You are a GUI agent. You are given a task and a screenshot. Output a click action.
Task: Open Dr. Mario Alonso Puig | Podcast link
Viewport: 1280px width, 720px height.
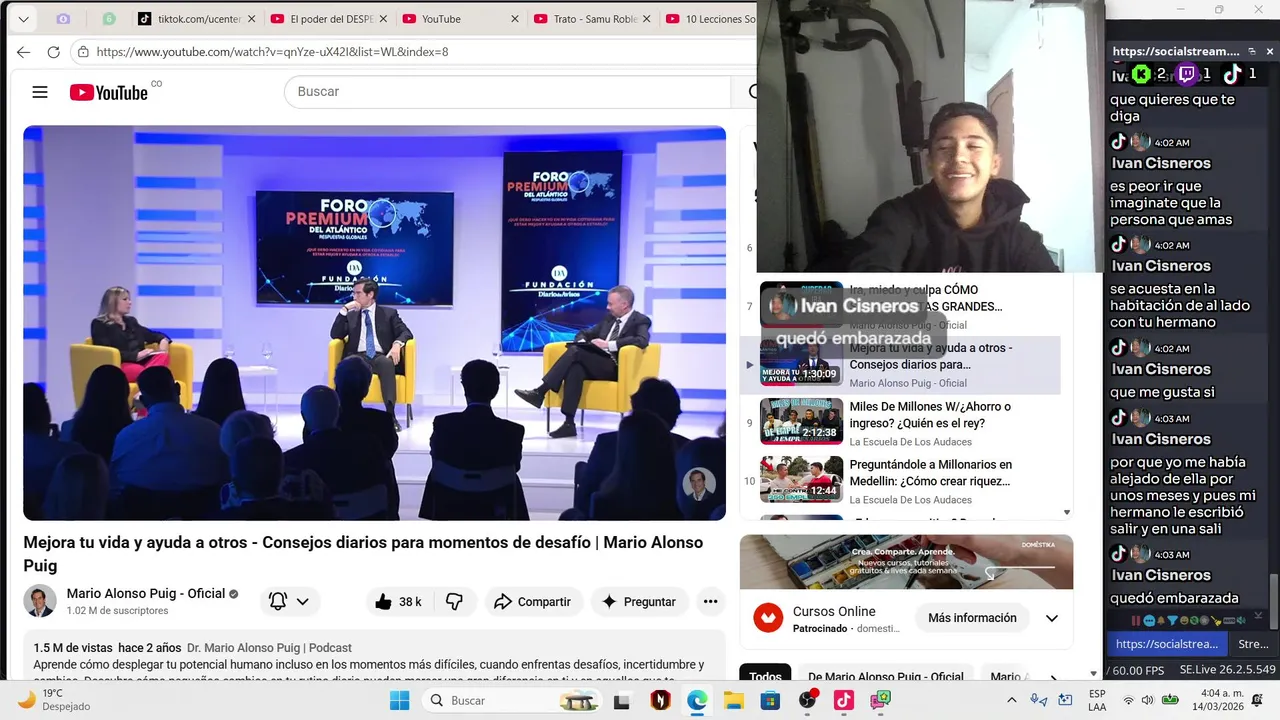click(x=269, y=648)
